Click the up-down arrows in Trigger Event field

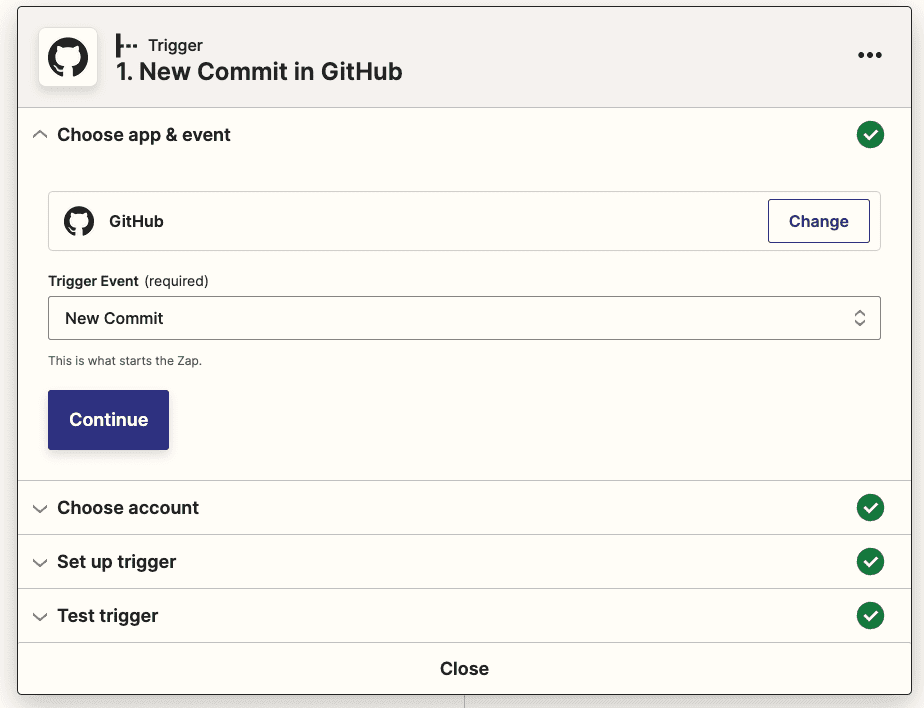(860, 318)
